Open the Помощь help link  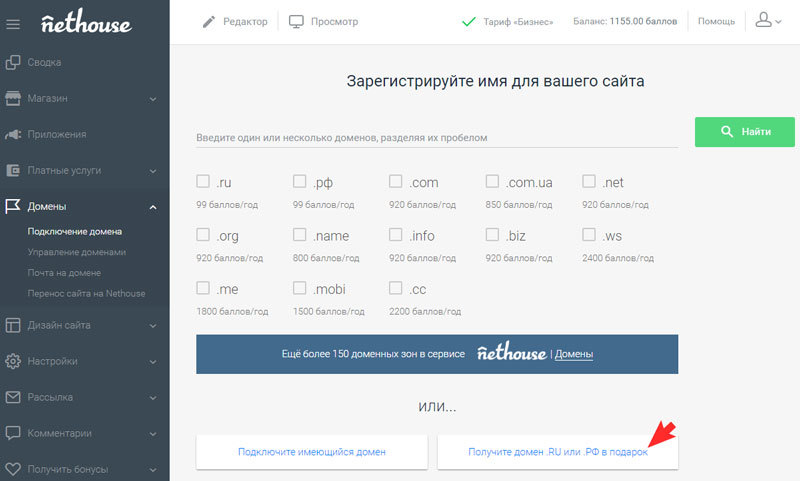tap(716, 21)
